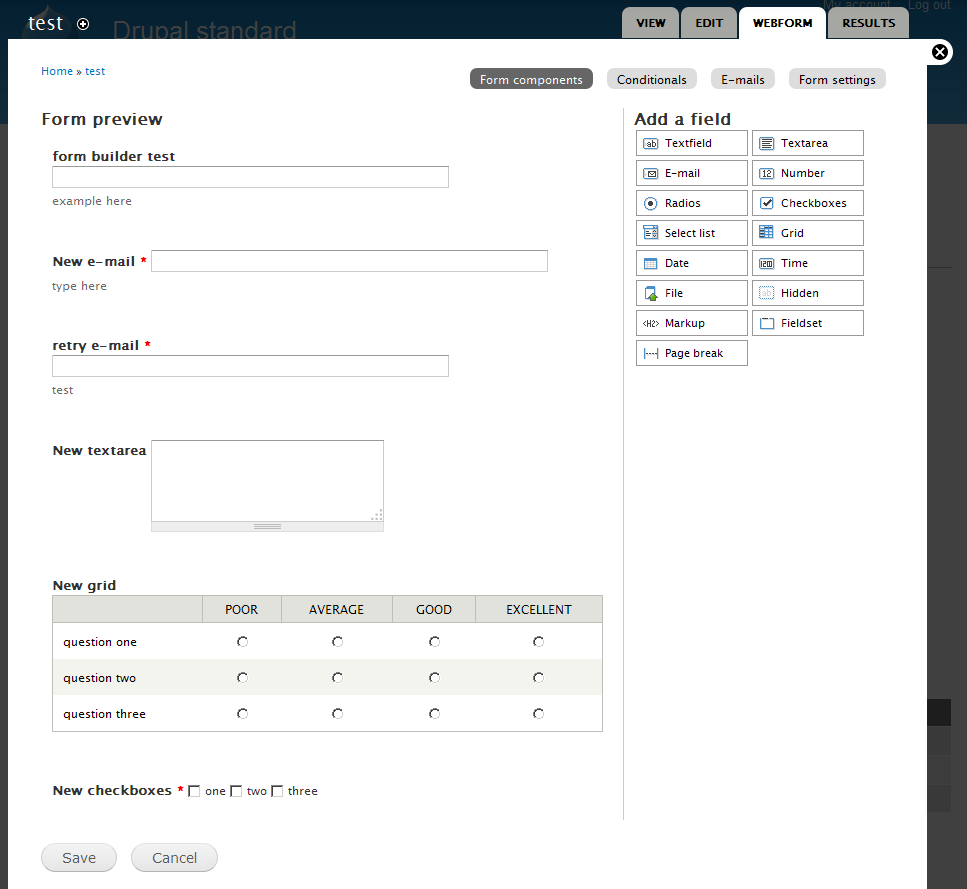Click the Log out link

(x=929, y=5)
